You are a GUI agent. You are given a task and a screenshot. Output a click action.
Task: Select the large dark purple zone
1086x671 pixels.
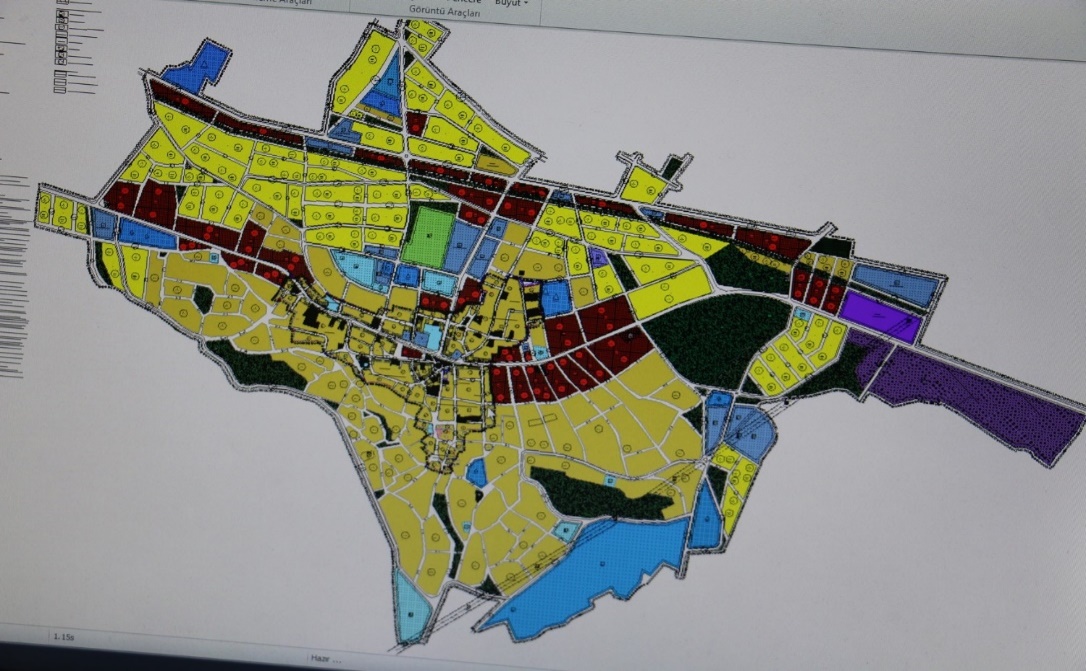tap(970, 398)
